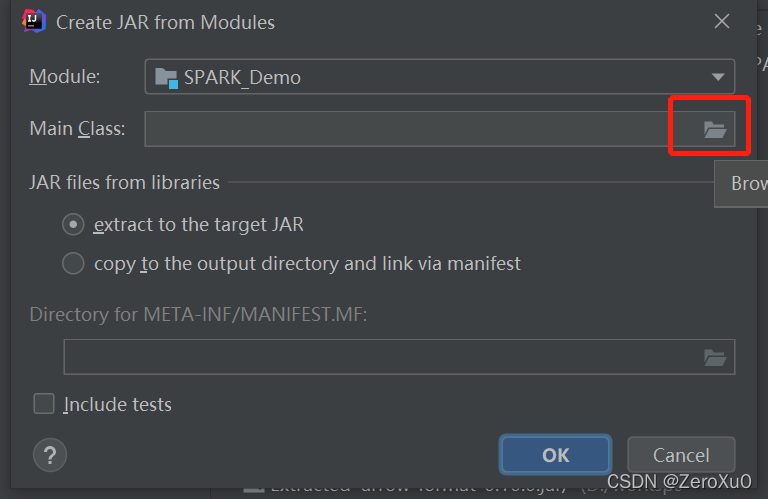Click the SPARK_Demo module folder icon
Screen dimensions: 768x499
(167, 78)
